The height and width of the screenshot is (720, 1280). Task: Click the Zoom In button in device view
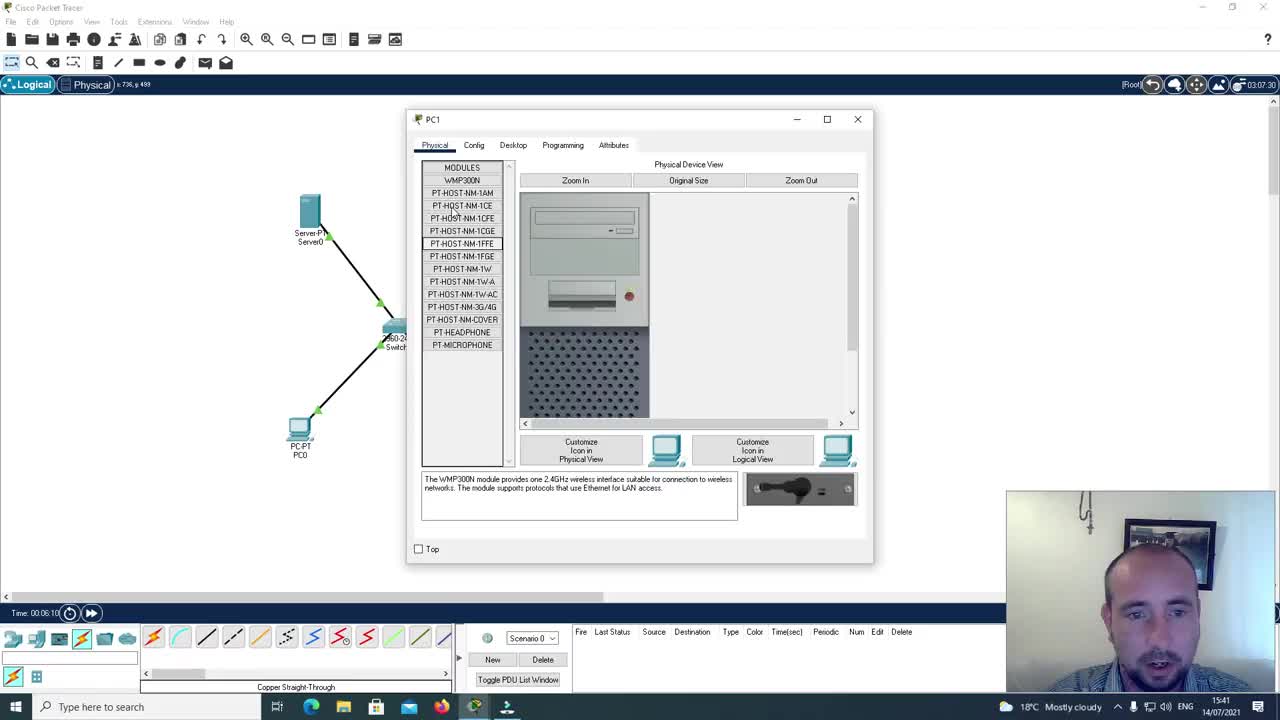pos(575,181)
